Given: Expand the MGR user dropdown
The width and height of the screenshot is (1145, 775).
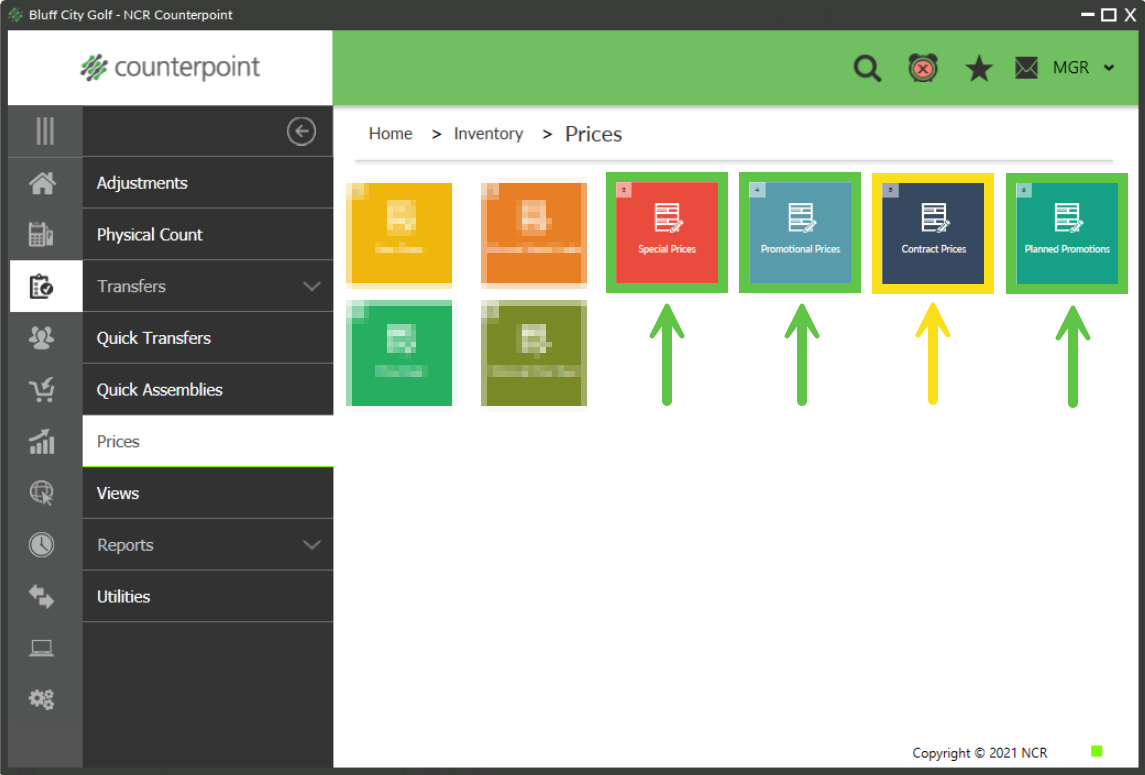Looking at the screenshot, I should [x=1084, y=68].
